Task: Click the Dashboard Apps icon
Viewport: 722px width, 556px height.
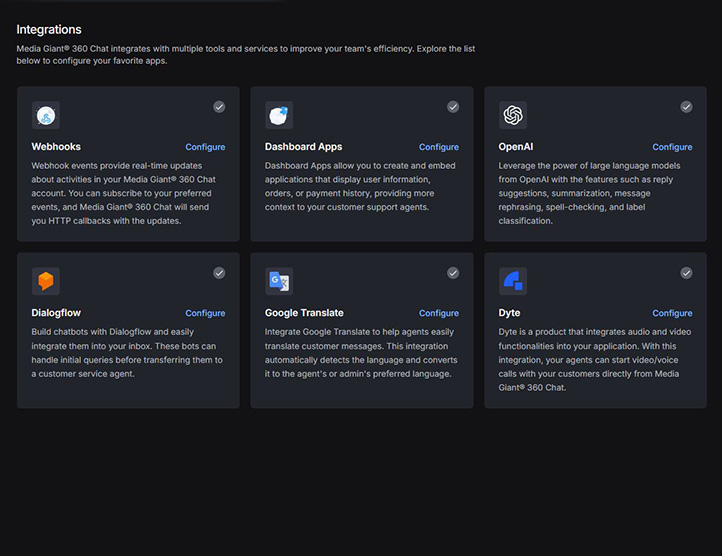Action: (x=279, y=115)
